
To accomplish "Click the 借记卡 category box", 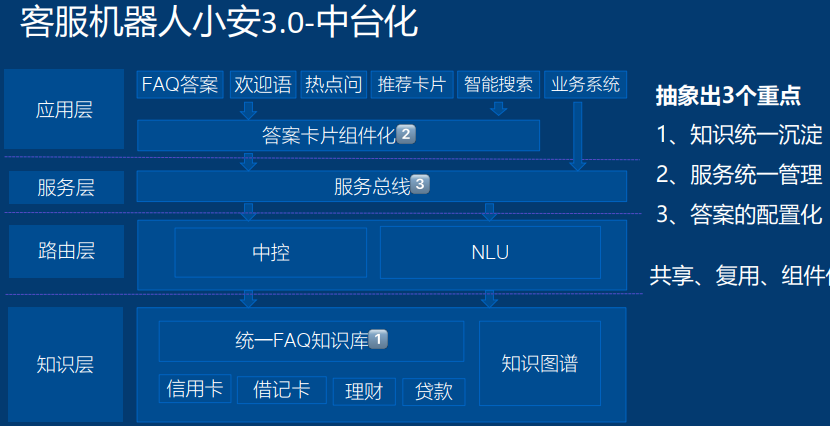I will point(281,388).
